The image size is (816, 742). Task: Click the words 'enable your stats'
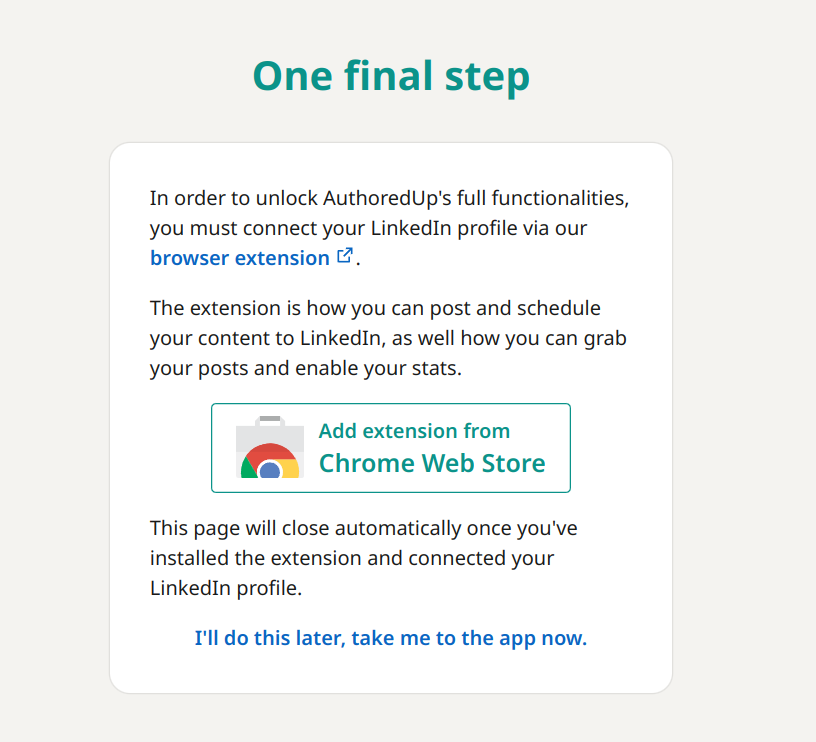click(378, 368)
